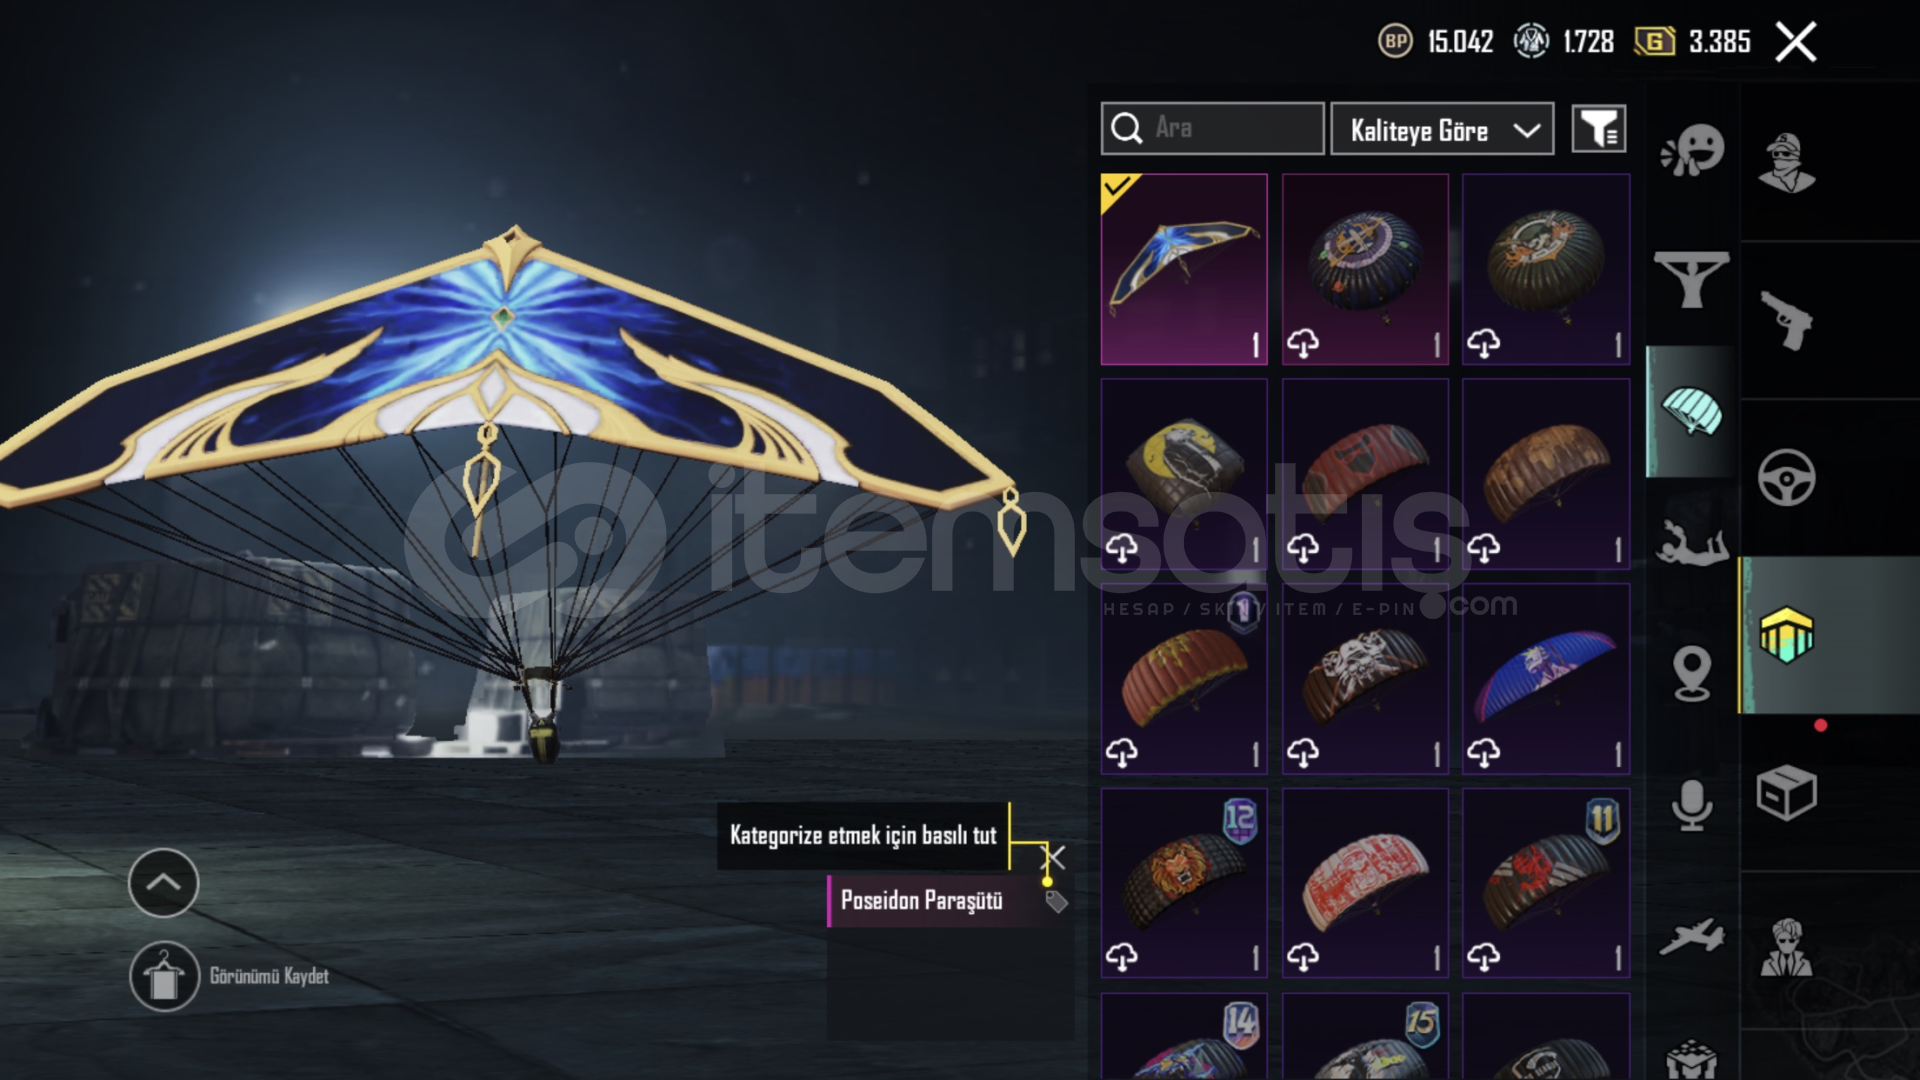Select the location pin category icon
The width and height of the screenshot is (1920, 1080).
click(x=1692, y=674)
